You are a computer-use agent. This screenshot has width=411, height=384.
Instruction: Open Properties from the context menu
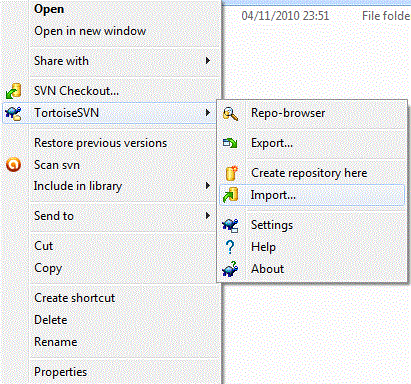point(60,372)
